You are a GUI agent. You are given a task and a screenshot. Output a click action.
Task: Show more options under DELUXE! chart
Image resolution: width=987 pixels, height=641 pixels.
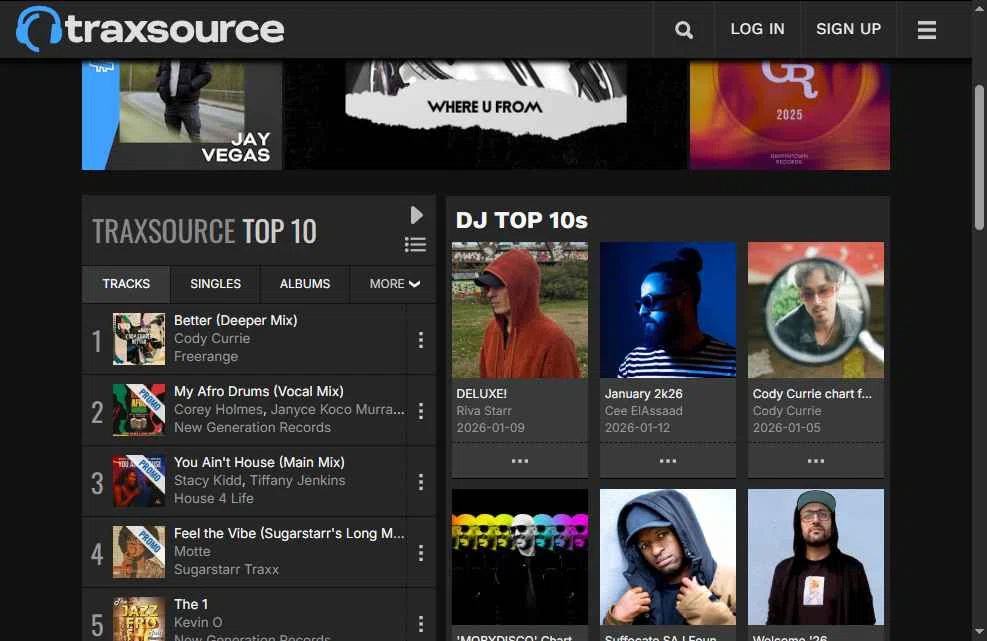click(520, 461)
